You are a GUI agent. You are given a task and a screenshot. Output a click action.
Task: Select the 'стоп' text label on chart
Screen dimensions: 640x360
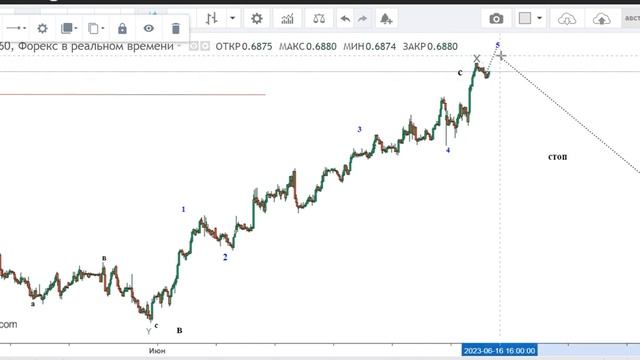tap(558, 157)
